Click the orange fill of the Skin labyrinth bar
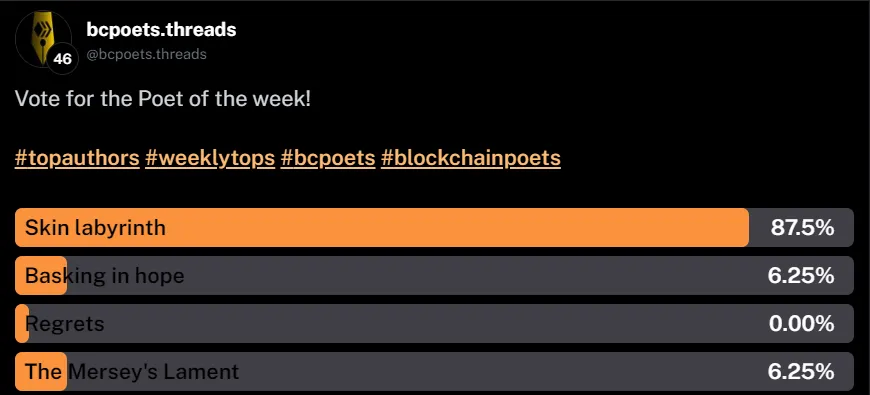The height and width of the screenshot is (395, 870). pyautogui.click(x=382, y=227)
